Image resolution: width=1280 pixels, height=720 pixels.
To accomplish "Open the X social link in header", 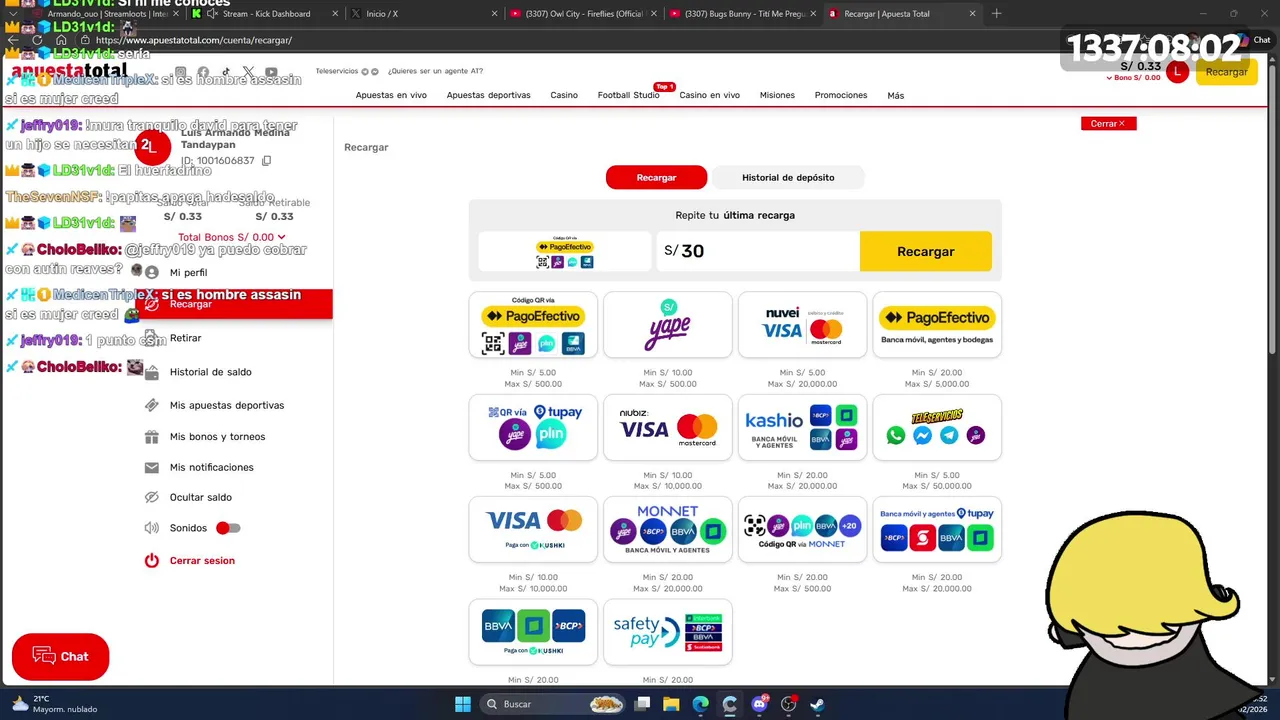I will [x=248, y=72].
